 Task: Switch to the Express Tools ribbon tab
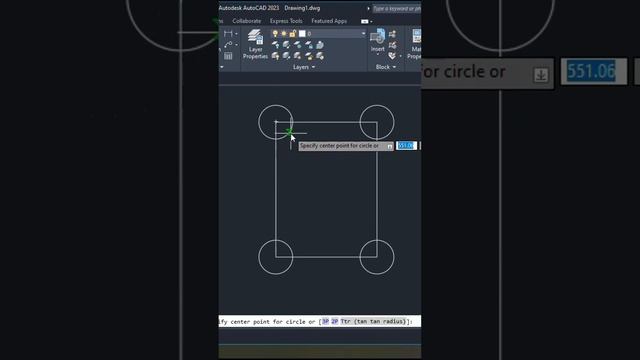[286, 21]
